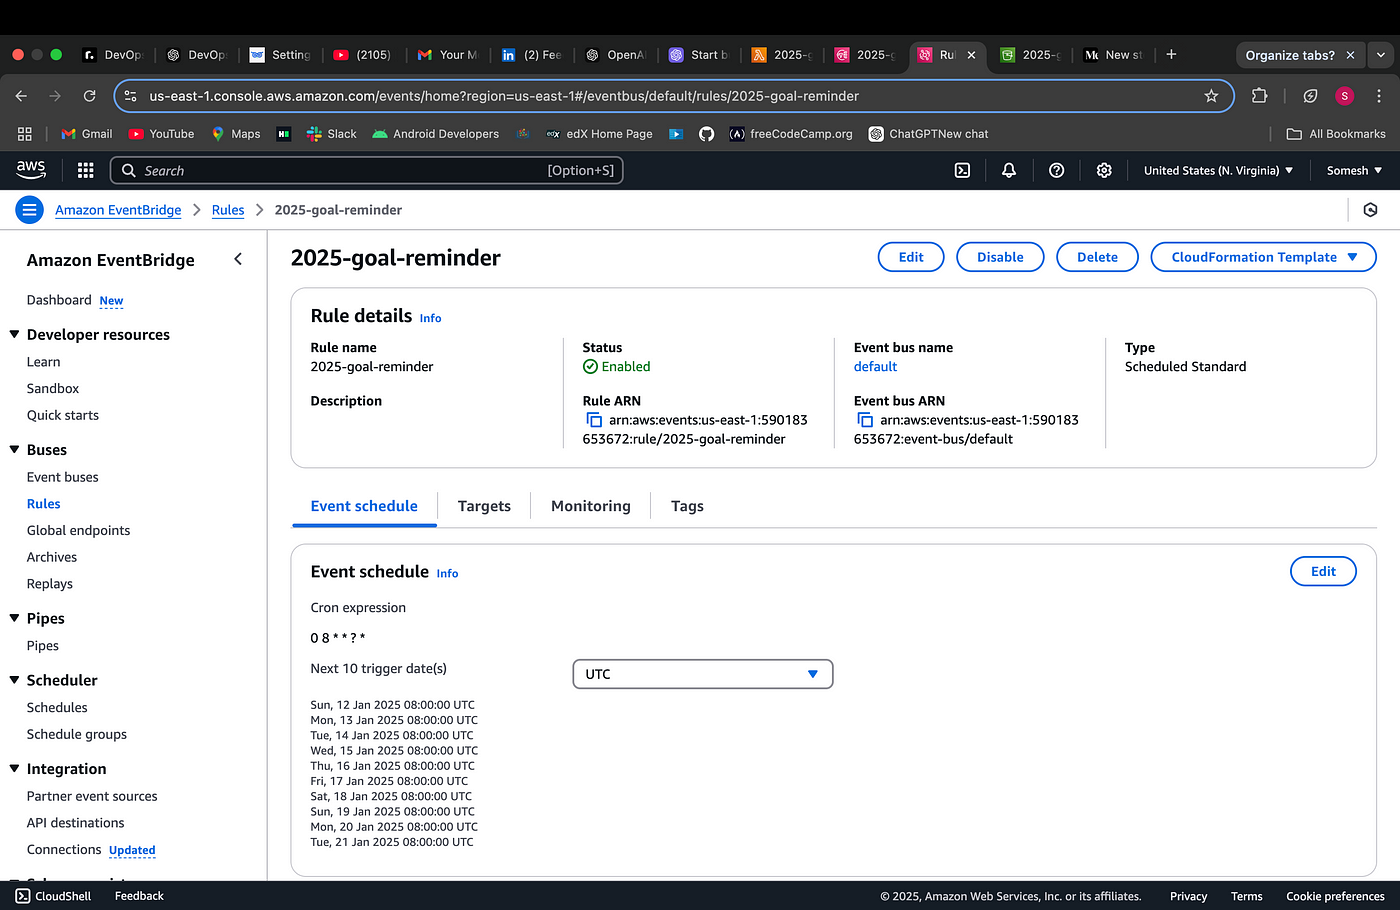1400x910 pixels.
Task: Switch to the Tags tab
Action: click(x=687, y=506)
